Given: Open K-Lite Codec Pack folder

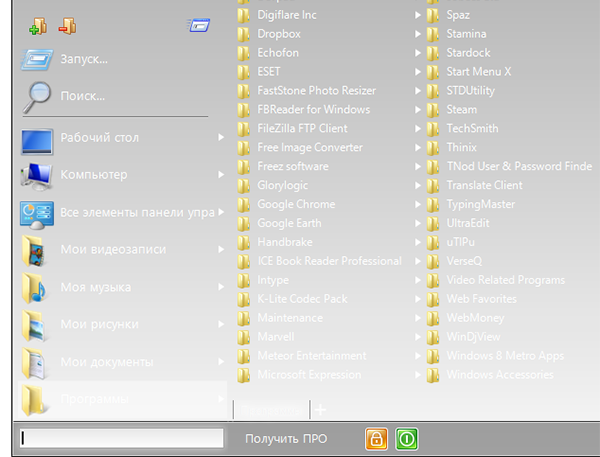Looking at the screenshot, I should point(329,299).
